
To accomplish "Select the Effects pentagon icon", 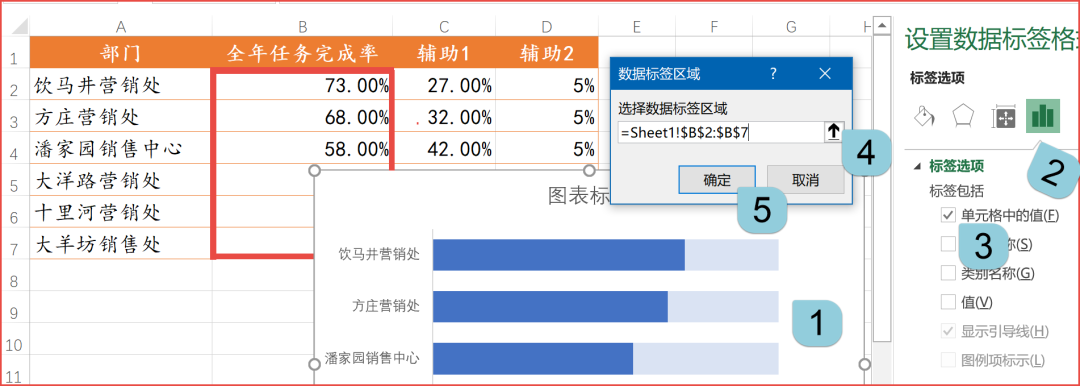I will (962, 116).
